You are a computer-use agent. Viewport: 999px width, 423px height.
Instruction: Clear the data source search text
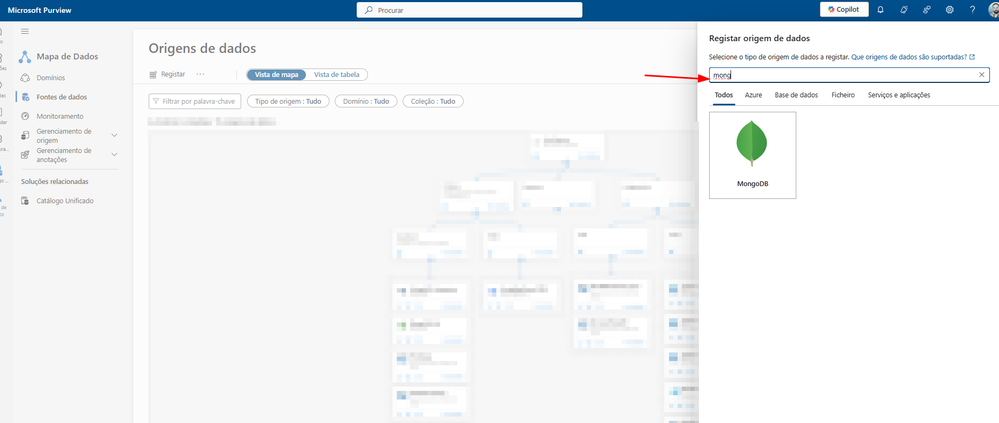[982, 75]
